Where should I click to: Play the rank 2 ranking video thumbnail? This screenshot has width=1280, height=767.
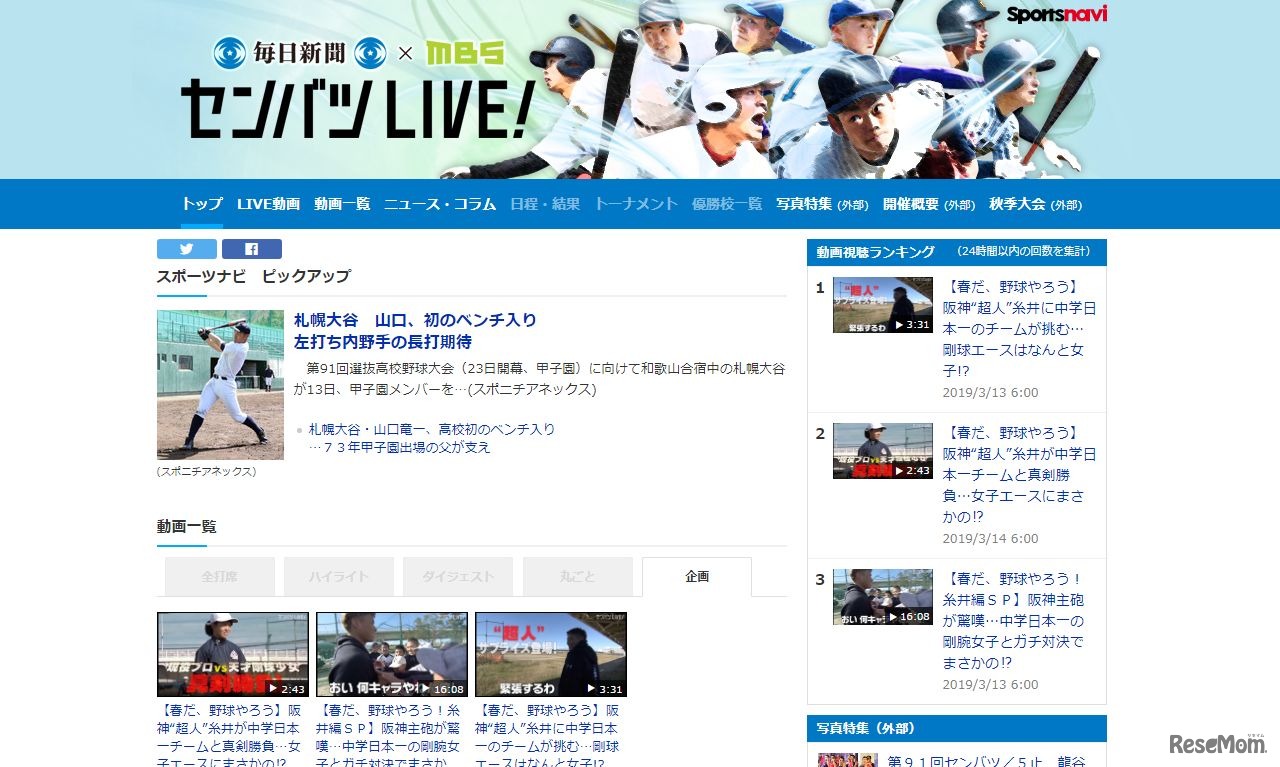[883, 451]
